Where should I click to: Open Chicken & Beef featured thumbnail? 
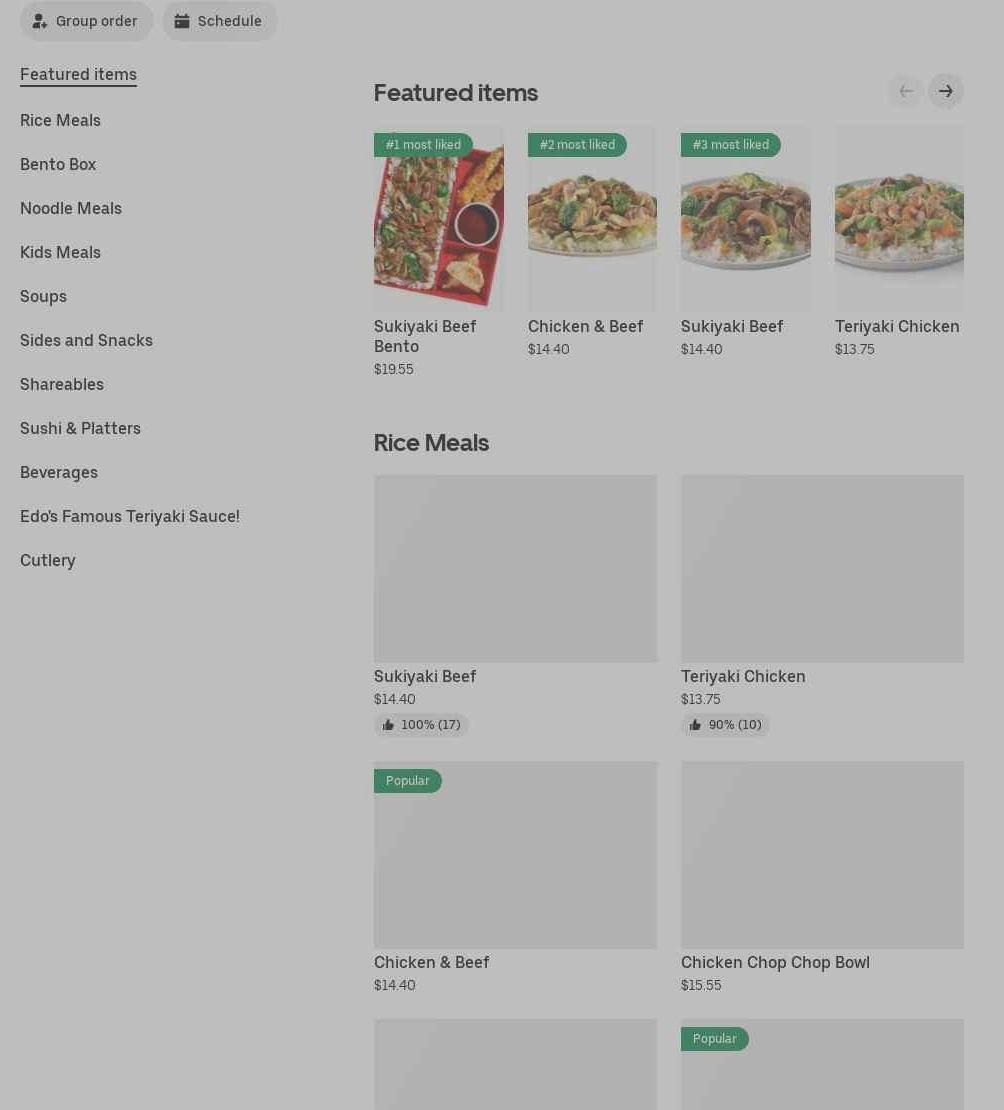[592, 220]
